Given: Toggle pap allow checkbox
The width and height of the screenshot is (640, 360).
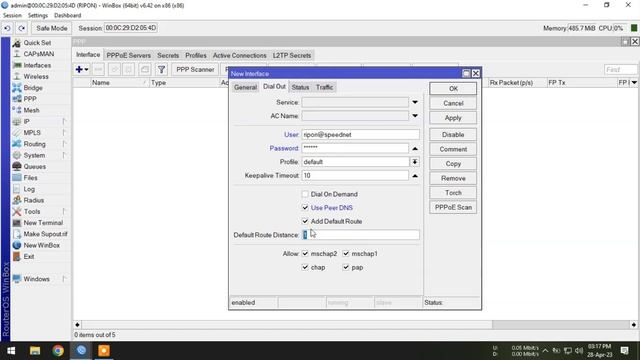Looking at the screenshot, I should [x=346, y=267].
